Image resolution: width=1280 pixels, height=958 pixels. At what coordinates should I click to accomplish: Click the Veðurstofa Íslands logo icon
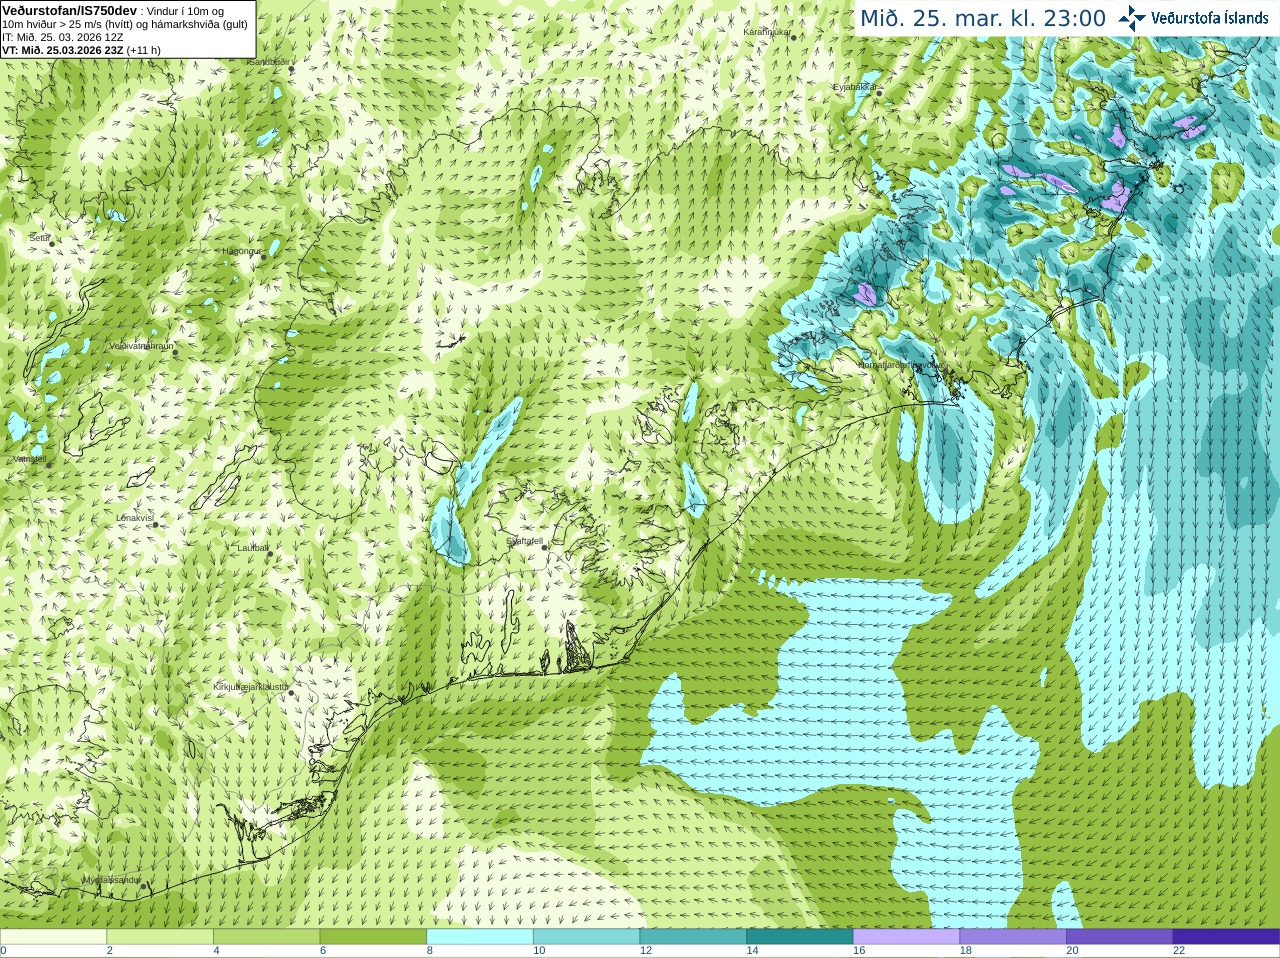(x=1131, y=18)
